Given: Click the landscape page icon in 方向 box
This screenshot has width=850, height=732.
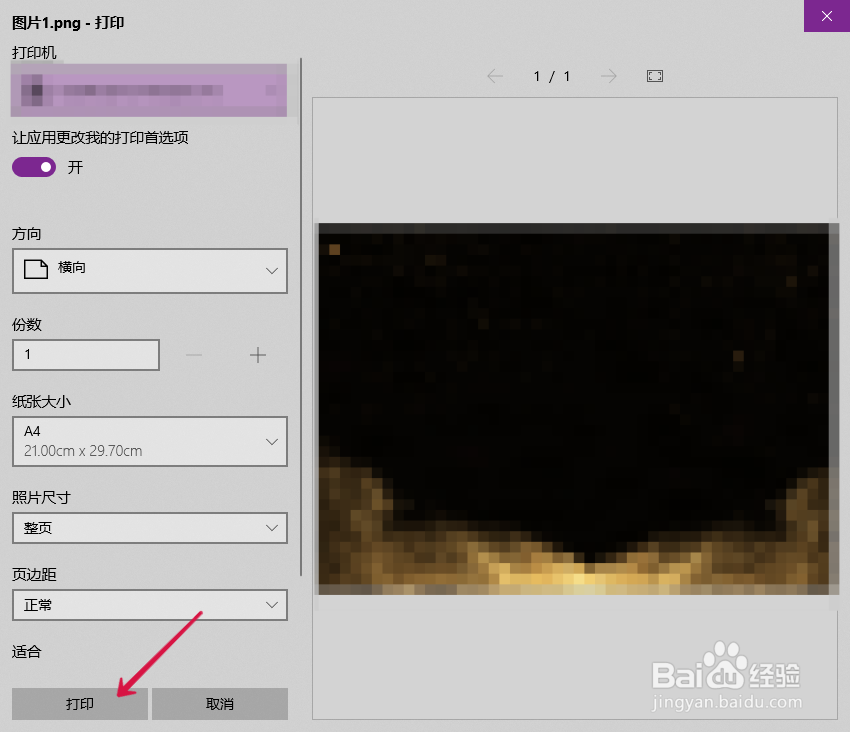Looking at the screenshot, I should point(36,269).
